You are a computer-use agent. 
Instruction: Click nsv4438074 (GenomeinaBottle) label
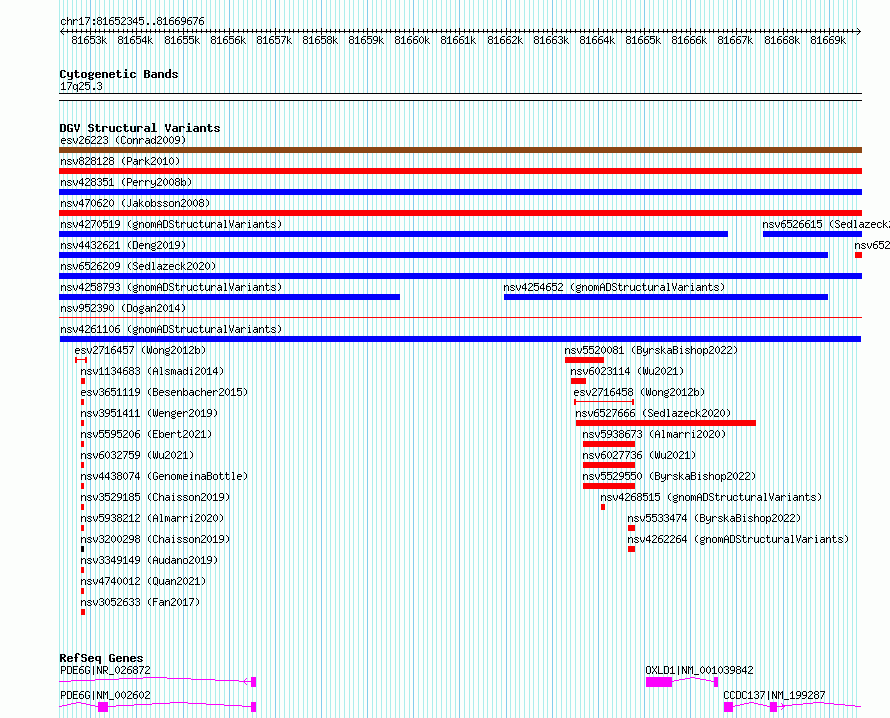tap(164, 476)
